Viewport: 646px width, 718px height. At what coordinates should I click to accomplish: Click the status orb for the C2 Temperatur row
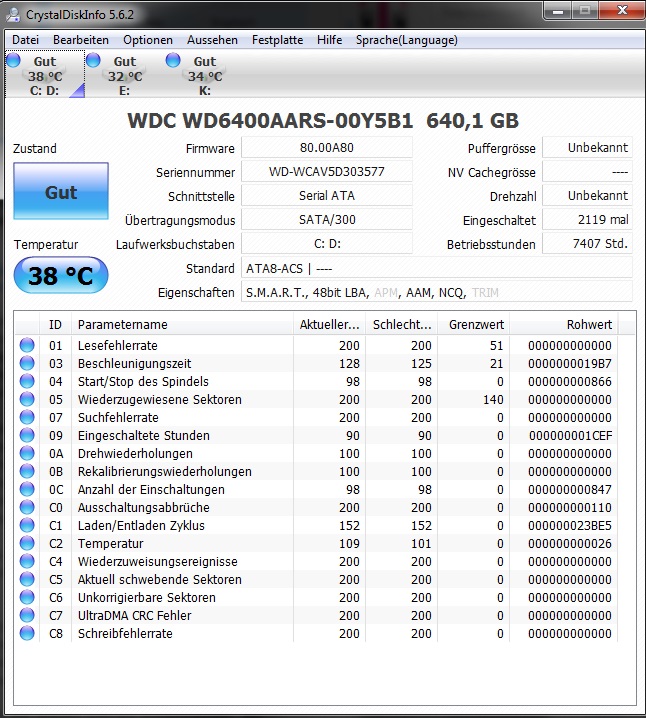27,543
